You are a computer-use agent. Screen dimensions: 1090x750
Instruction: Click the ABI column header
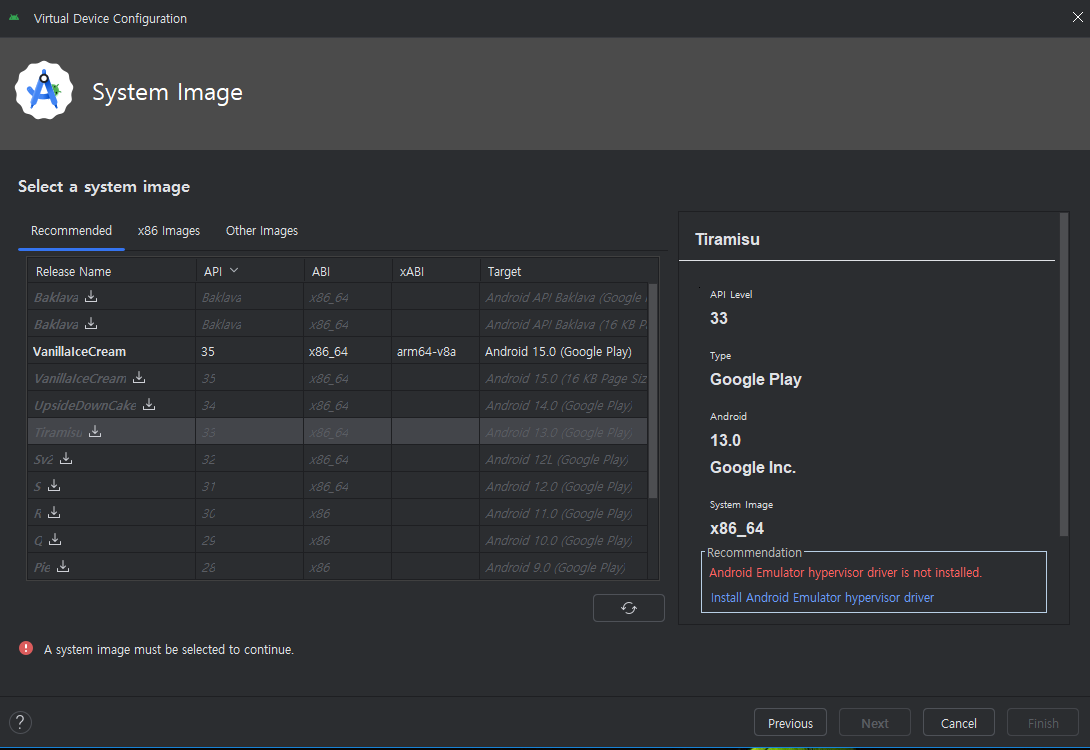point(348,271)
